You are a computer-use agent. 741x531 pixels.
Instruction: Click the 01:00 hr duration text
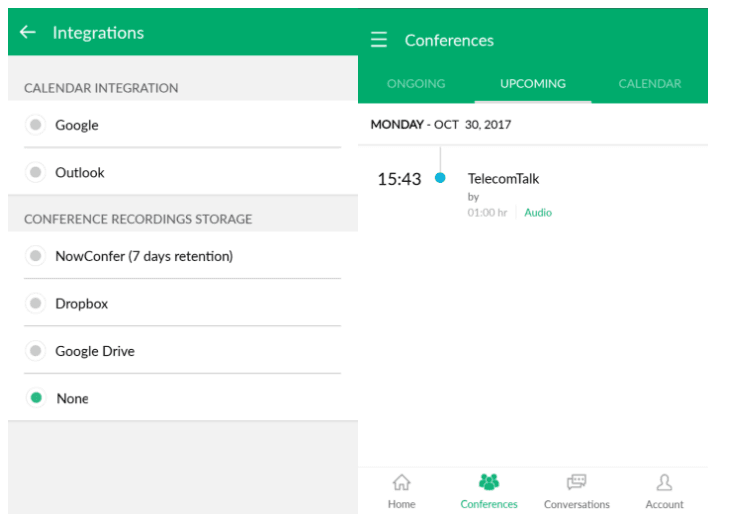tap(487, 213)
